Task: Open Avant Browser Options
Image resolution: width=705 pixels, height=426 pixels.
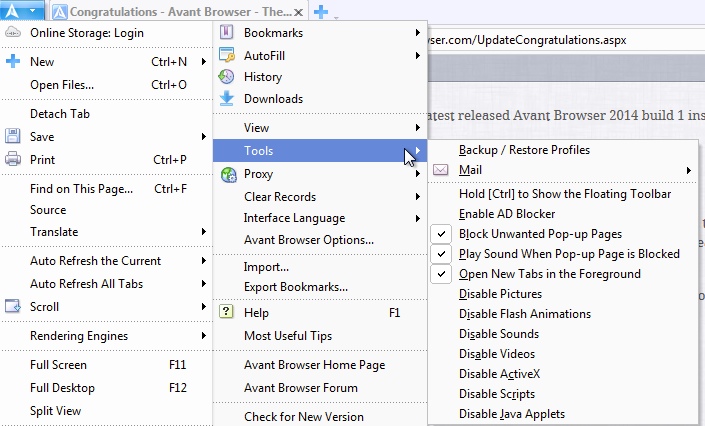Action: 309,240
